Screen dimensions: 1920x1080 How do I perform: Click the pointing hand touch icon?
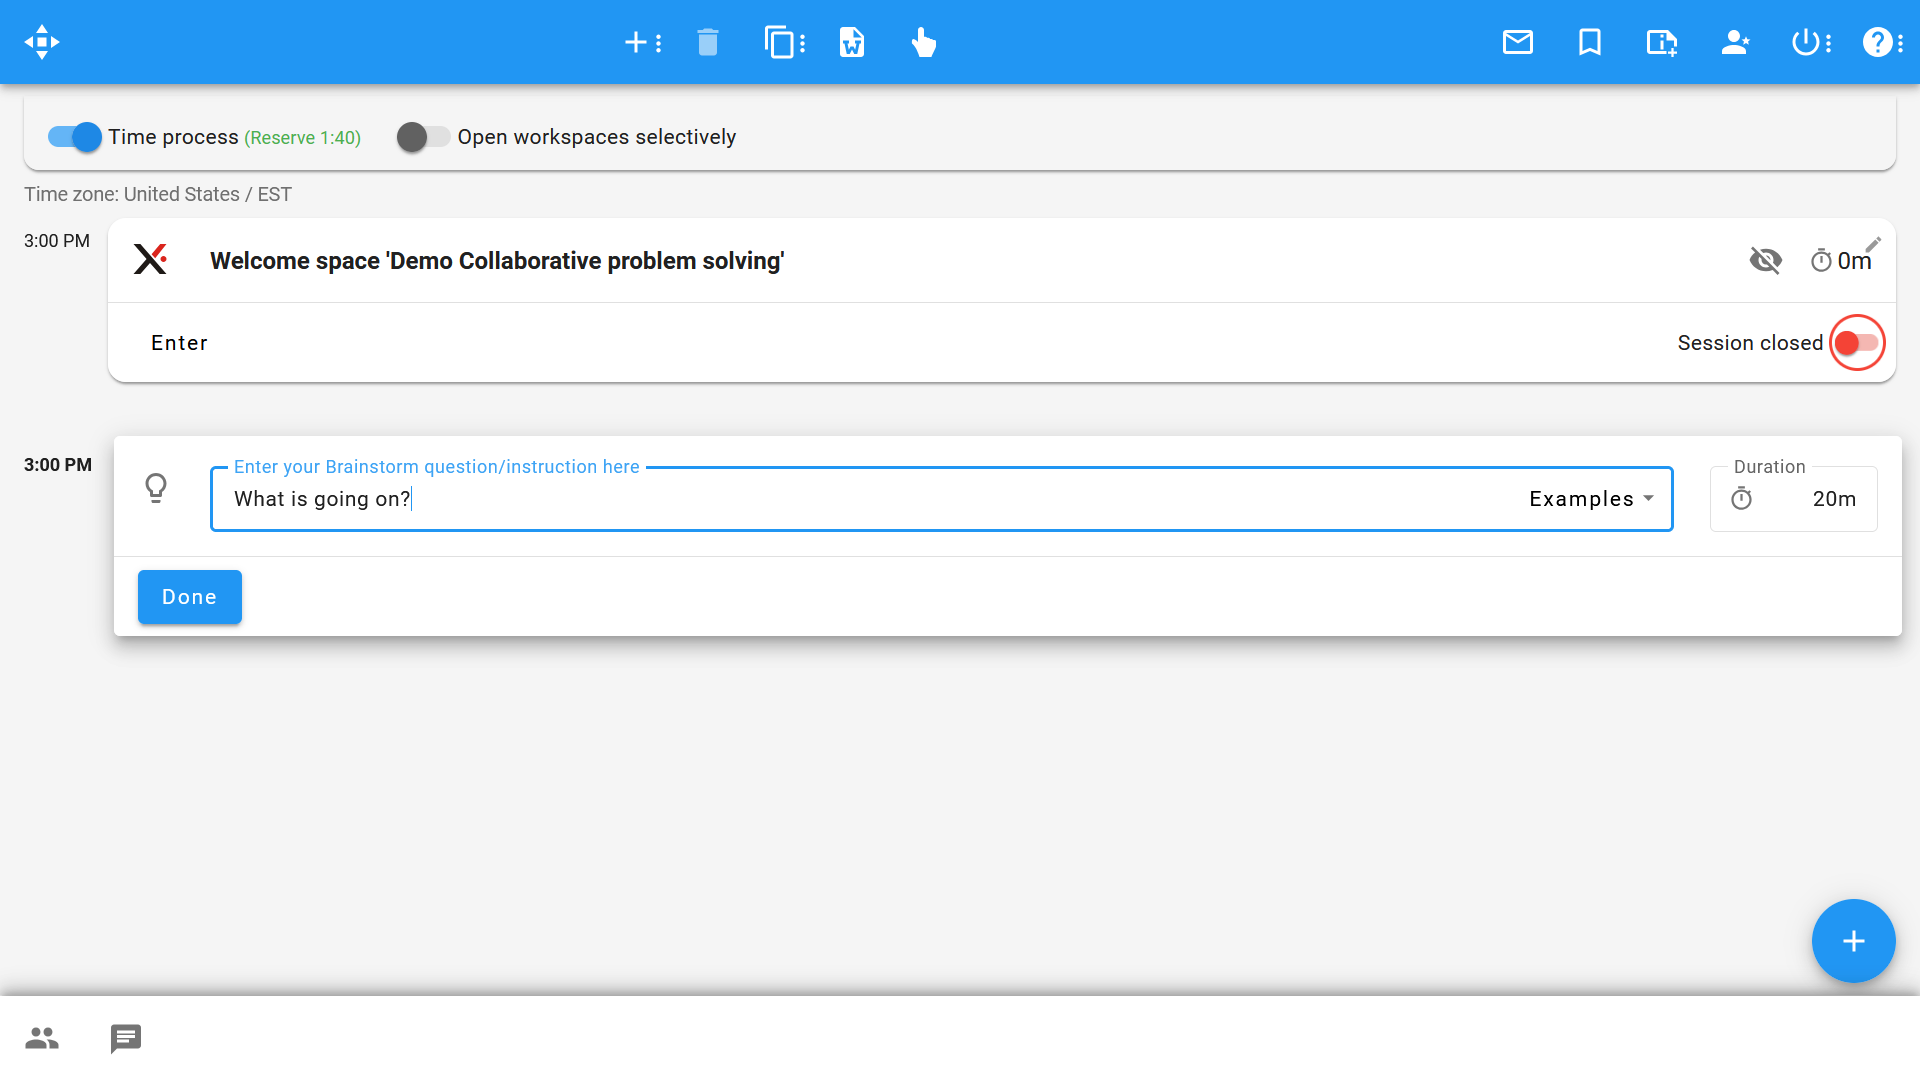pos(923,42)
